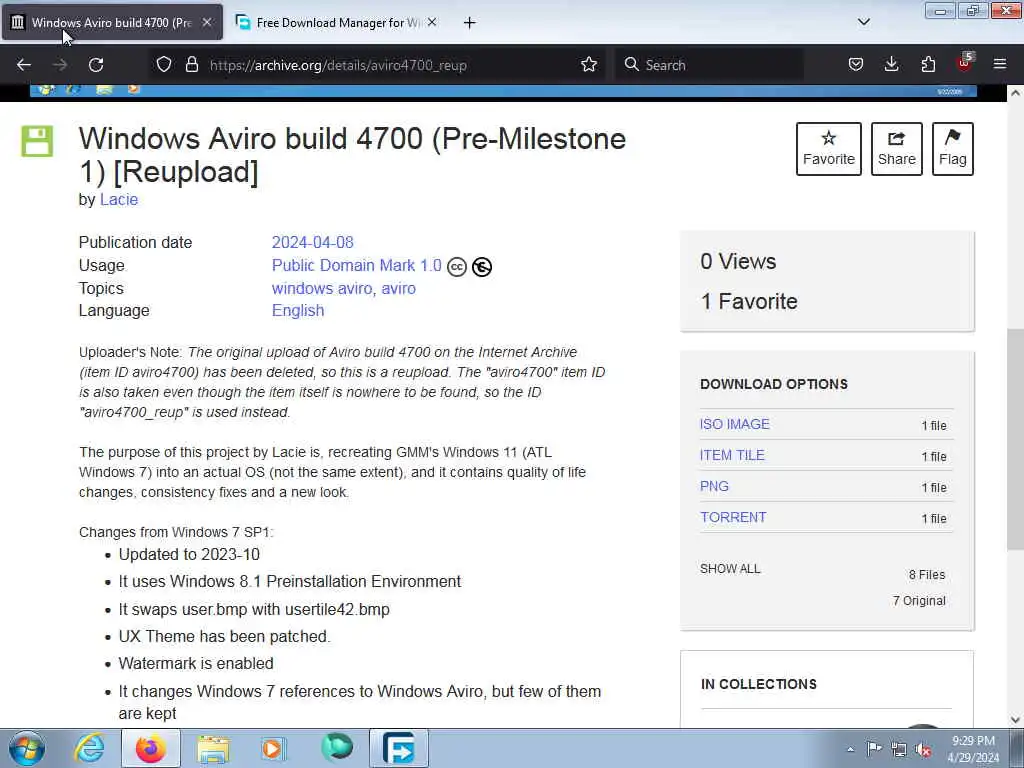Open the Action Center flag tray icon
This screenshot has width=1024, height=768.
point(873,749)
